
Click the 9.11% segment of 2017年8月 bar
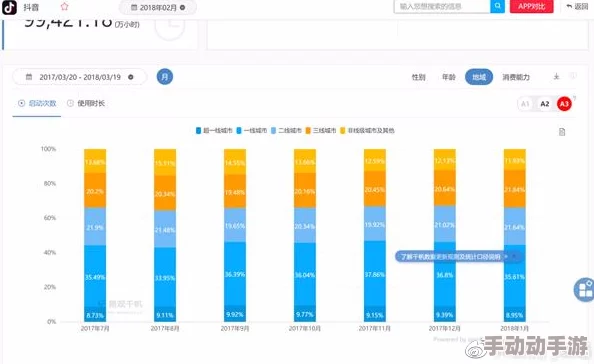click(165, 314)
